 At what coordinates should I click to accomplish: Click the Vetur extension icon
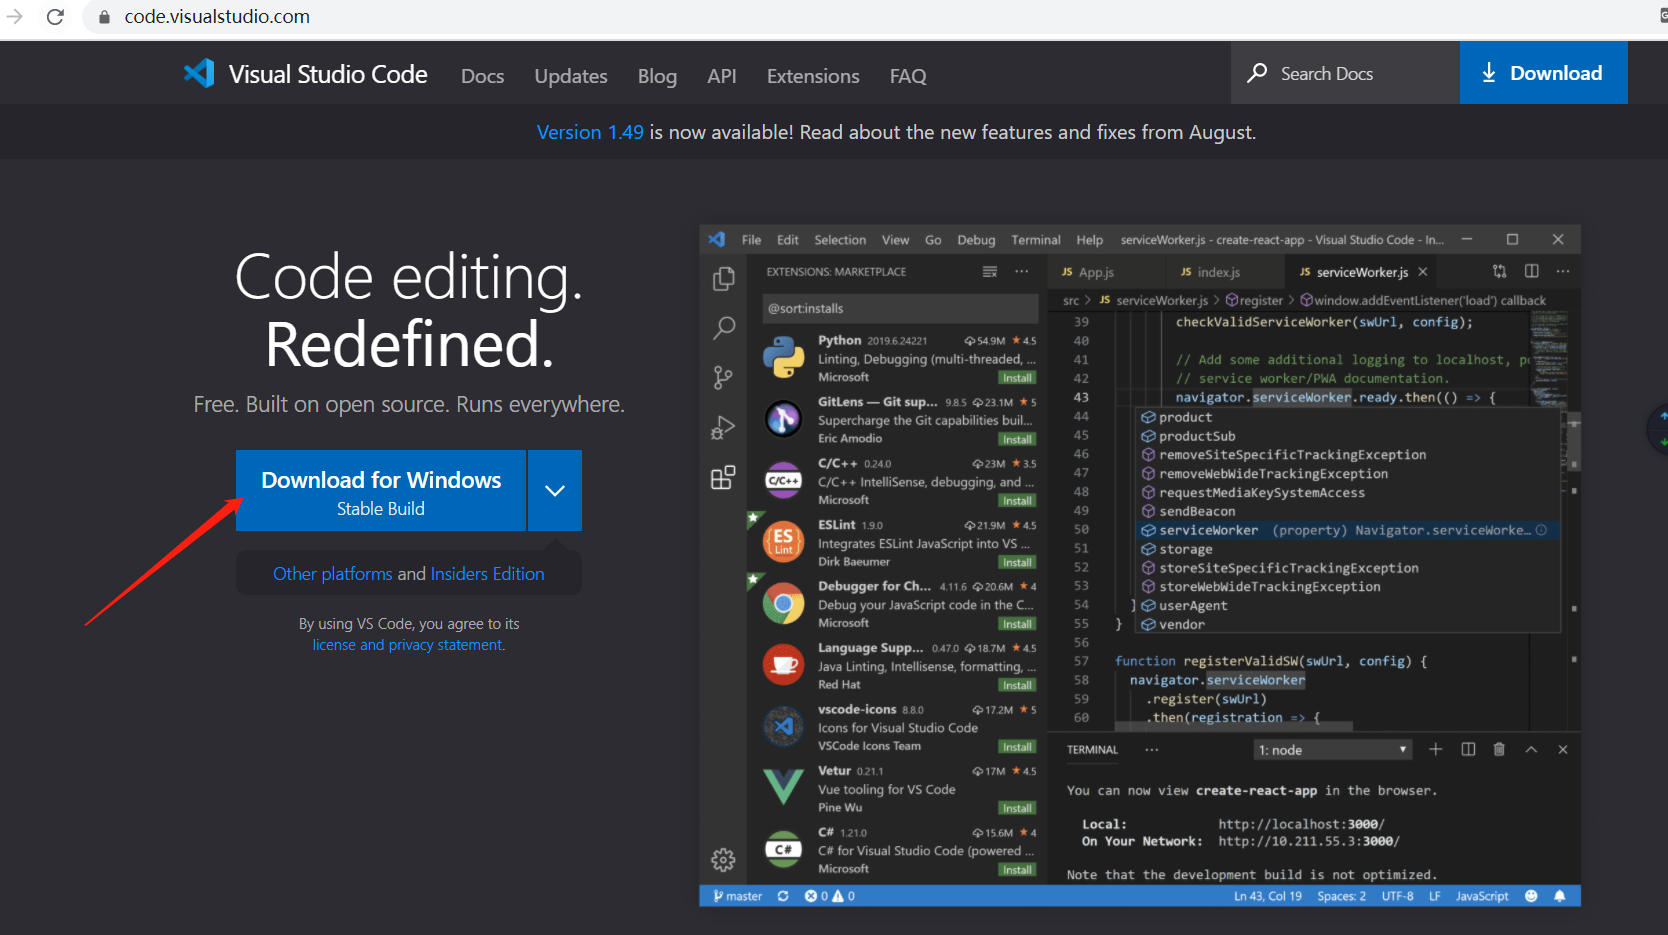click(x=784, y=788)
